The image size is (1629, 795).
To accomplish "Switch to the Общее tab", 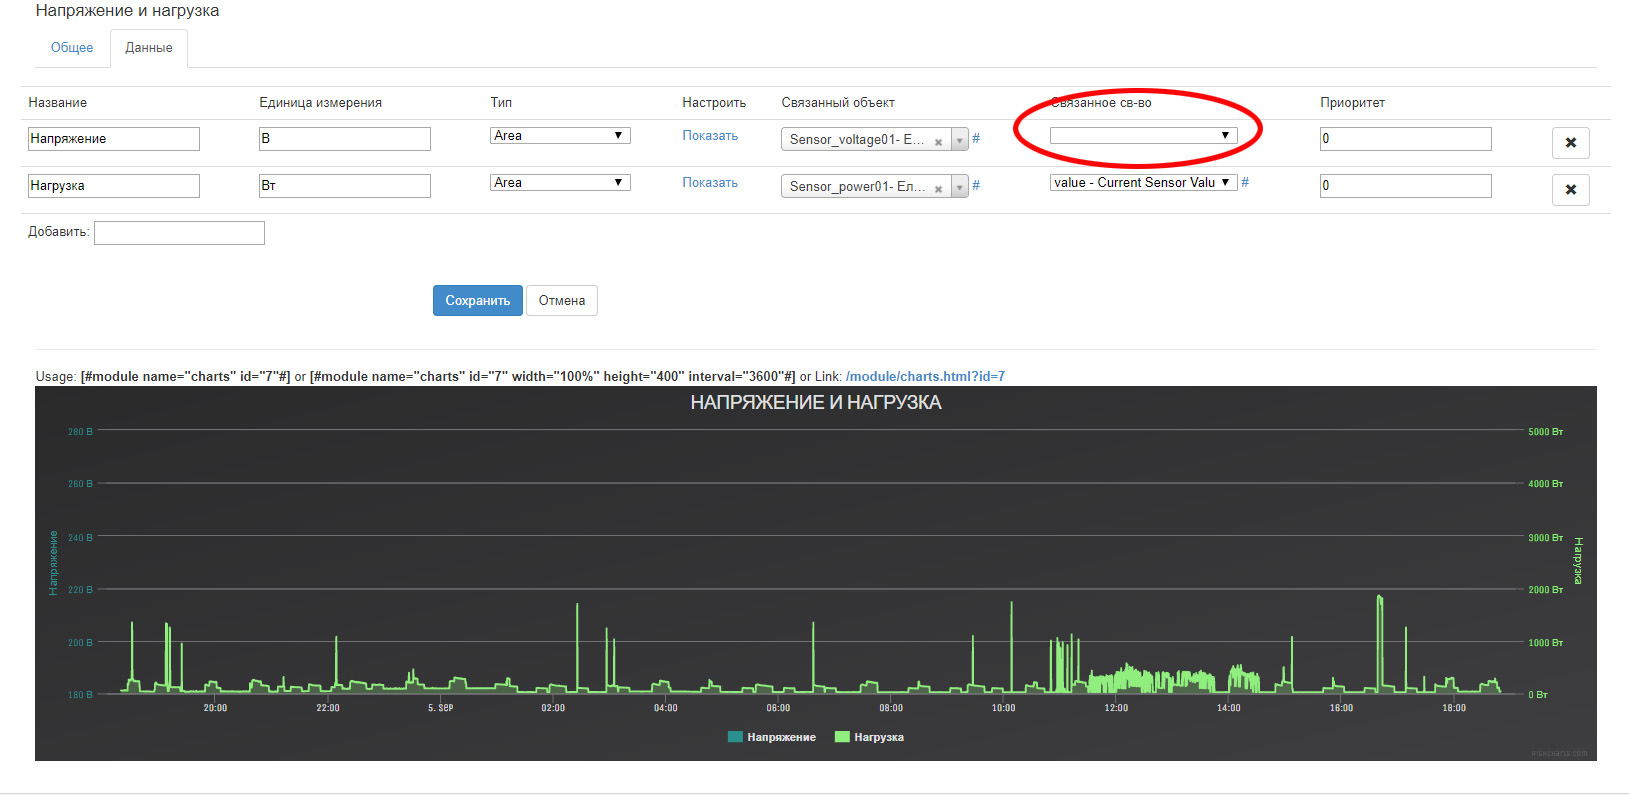I will [72, 48].
